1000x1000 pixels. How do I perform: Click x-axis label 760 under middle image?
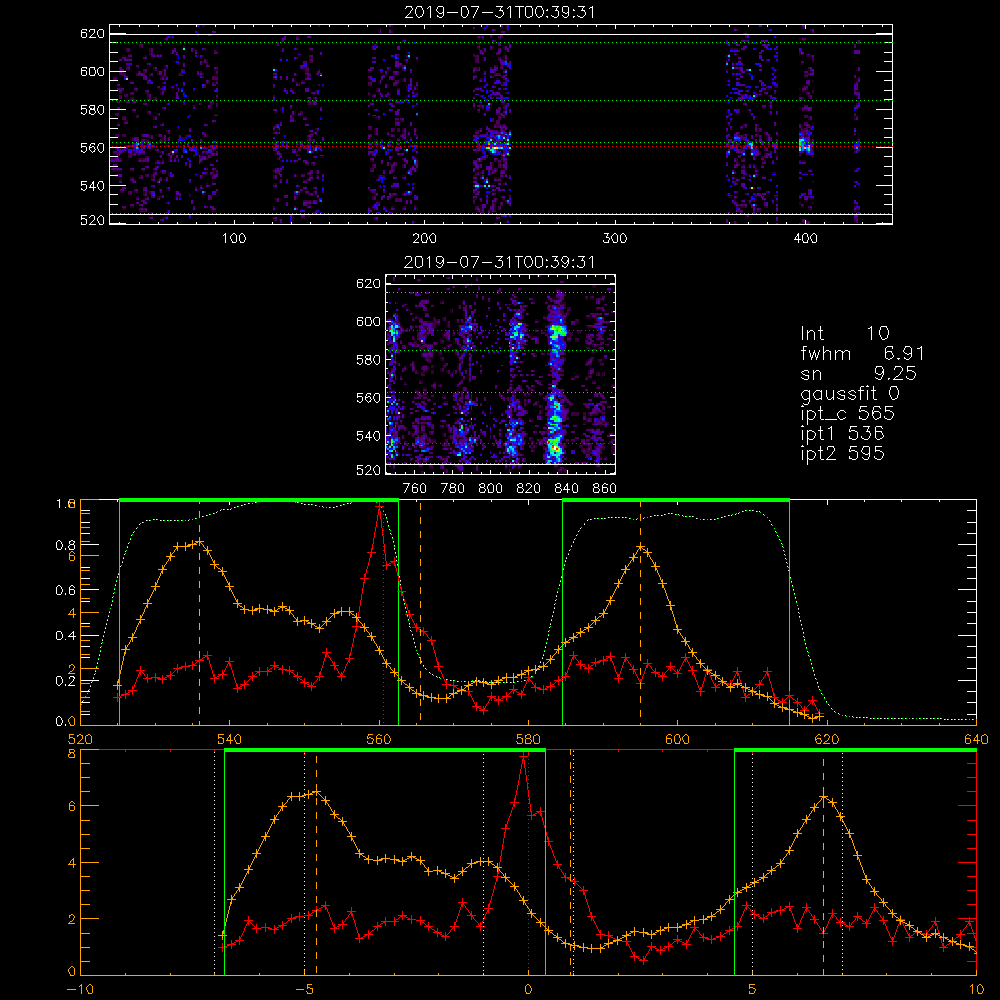(415, 489)
